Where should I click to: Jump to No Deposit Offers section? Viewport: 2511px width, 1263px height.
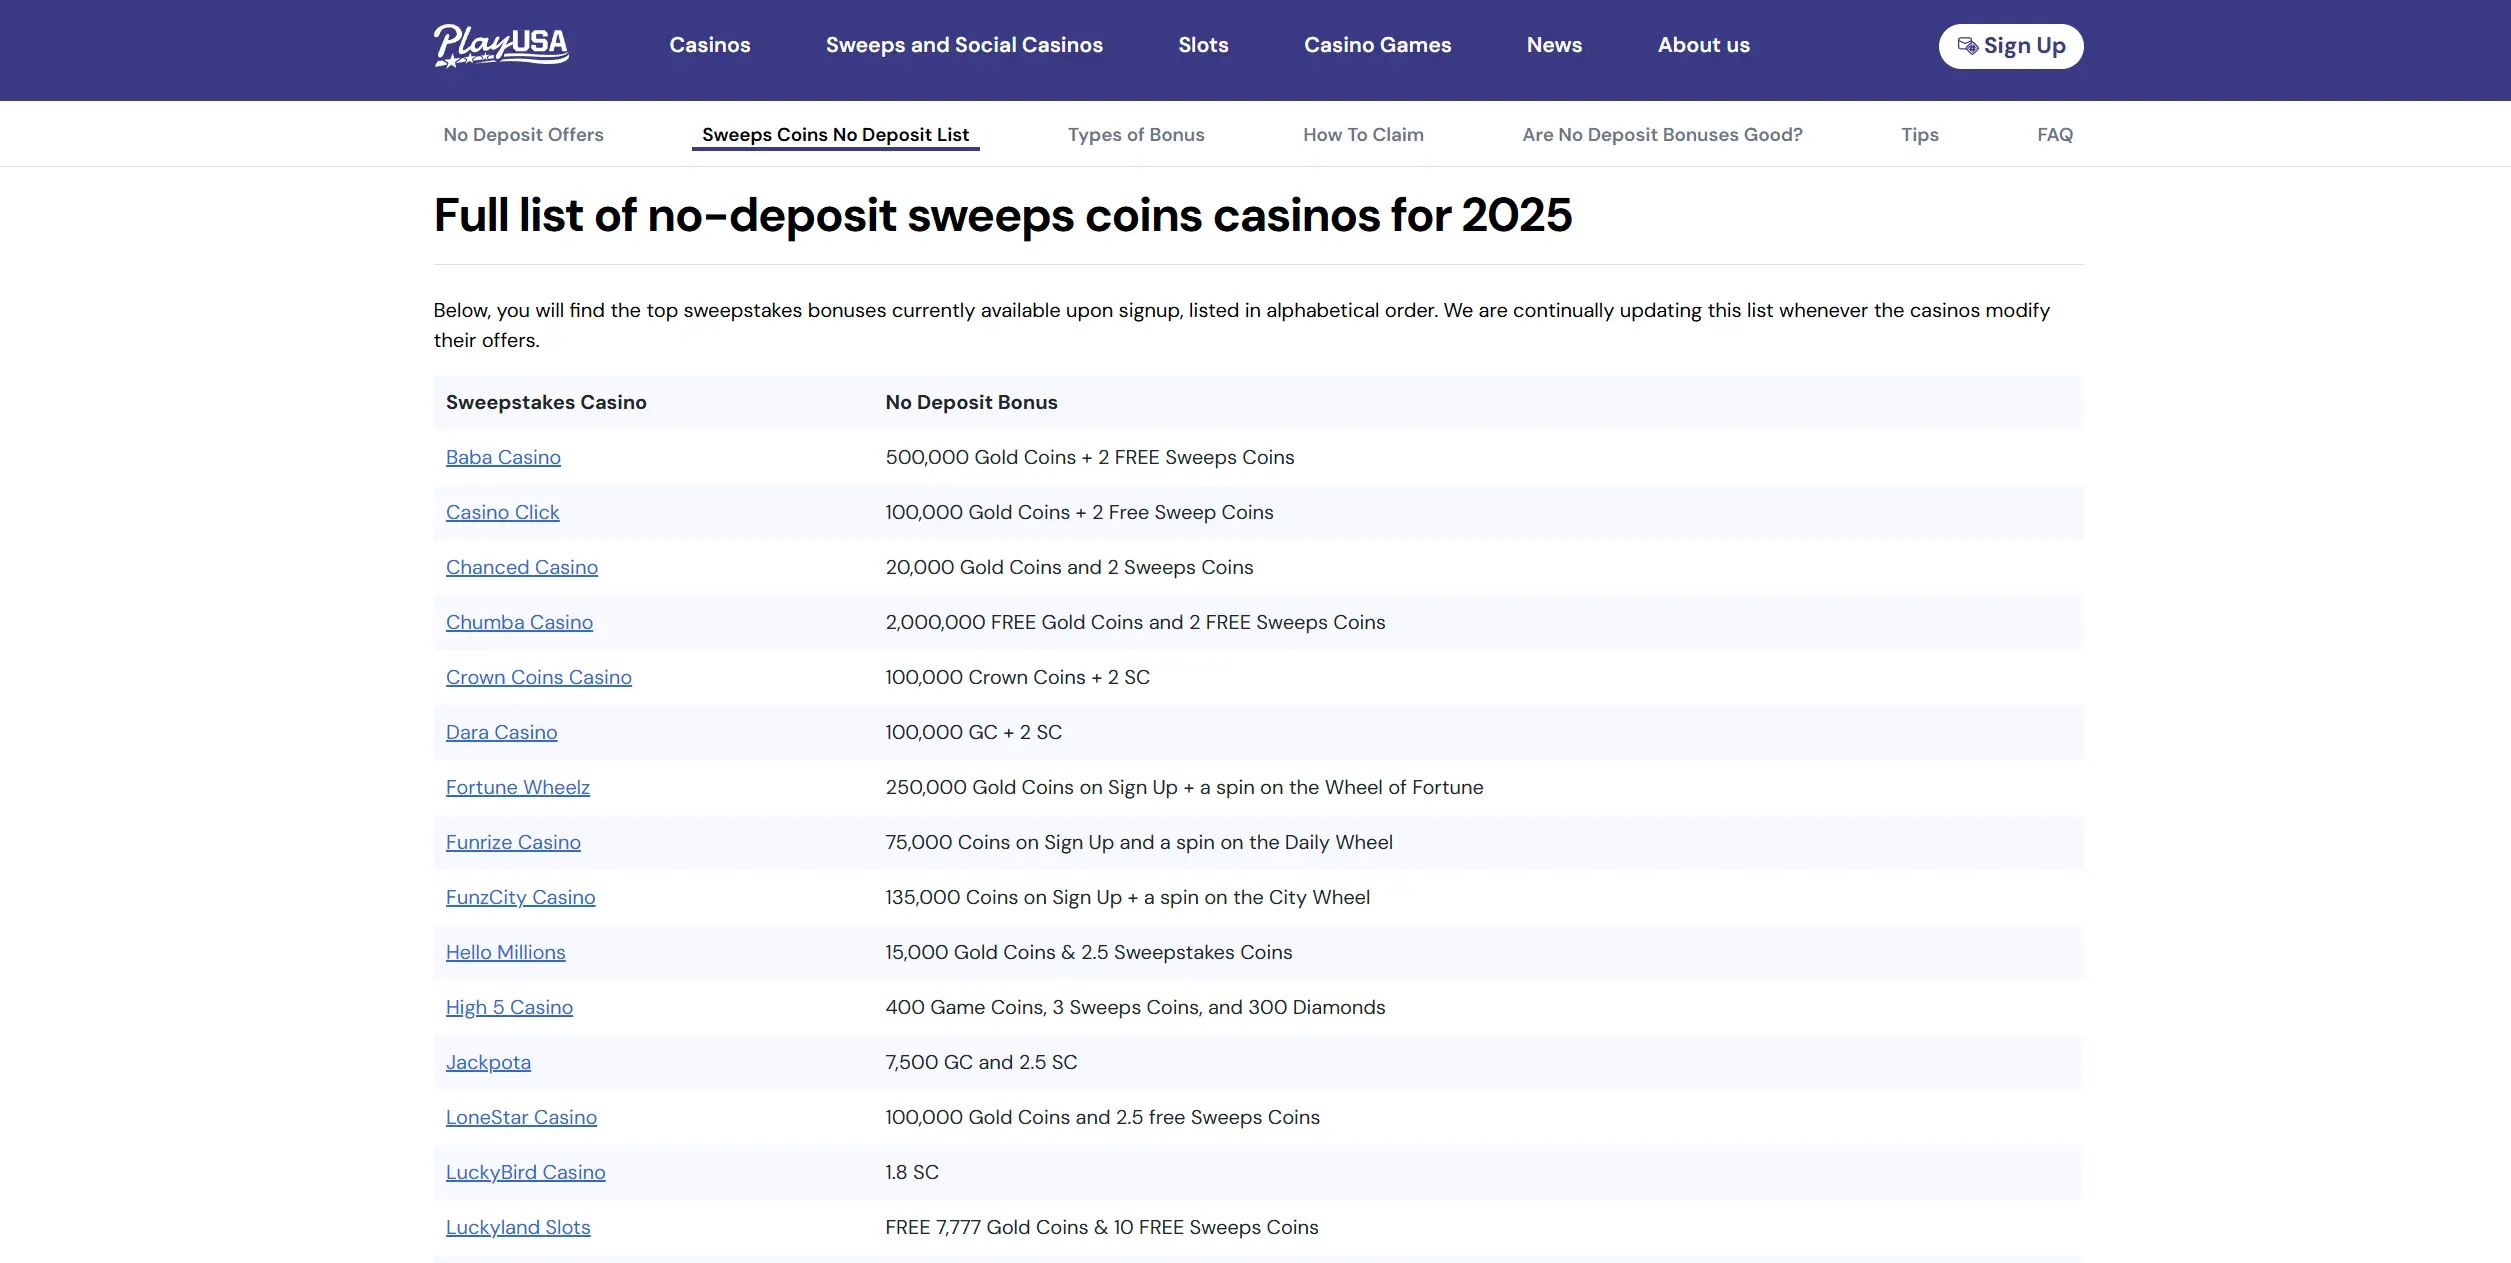[x=523, y=135]
